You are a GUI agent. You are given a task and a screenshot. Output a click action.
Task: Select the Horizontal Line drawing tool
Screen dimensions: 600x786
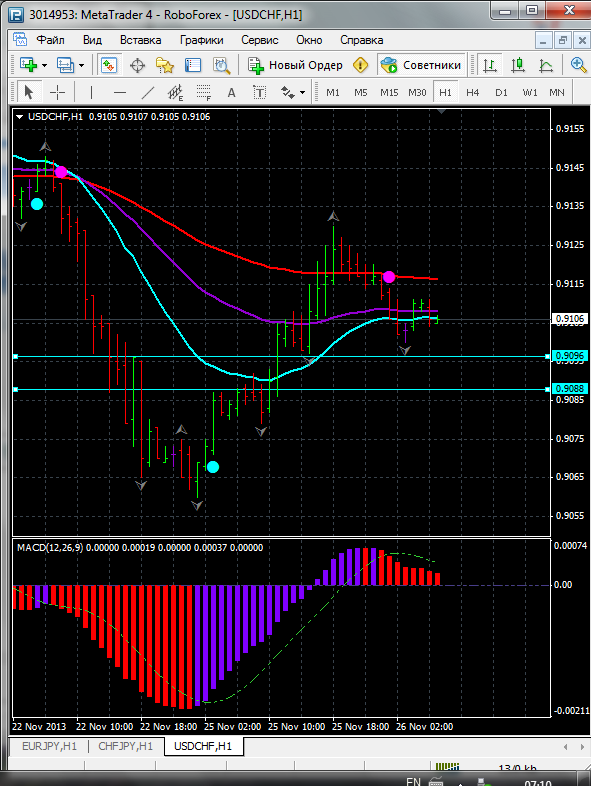(120, 92)
